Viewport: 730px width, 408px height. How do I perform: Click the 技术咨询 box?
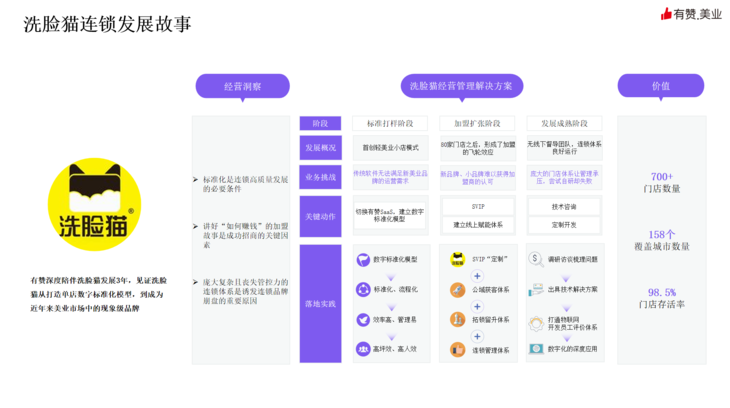[565, 207]
